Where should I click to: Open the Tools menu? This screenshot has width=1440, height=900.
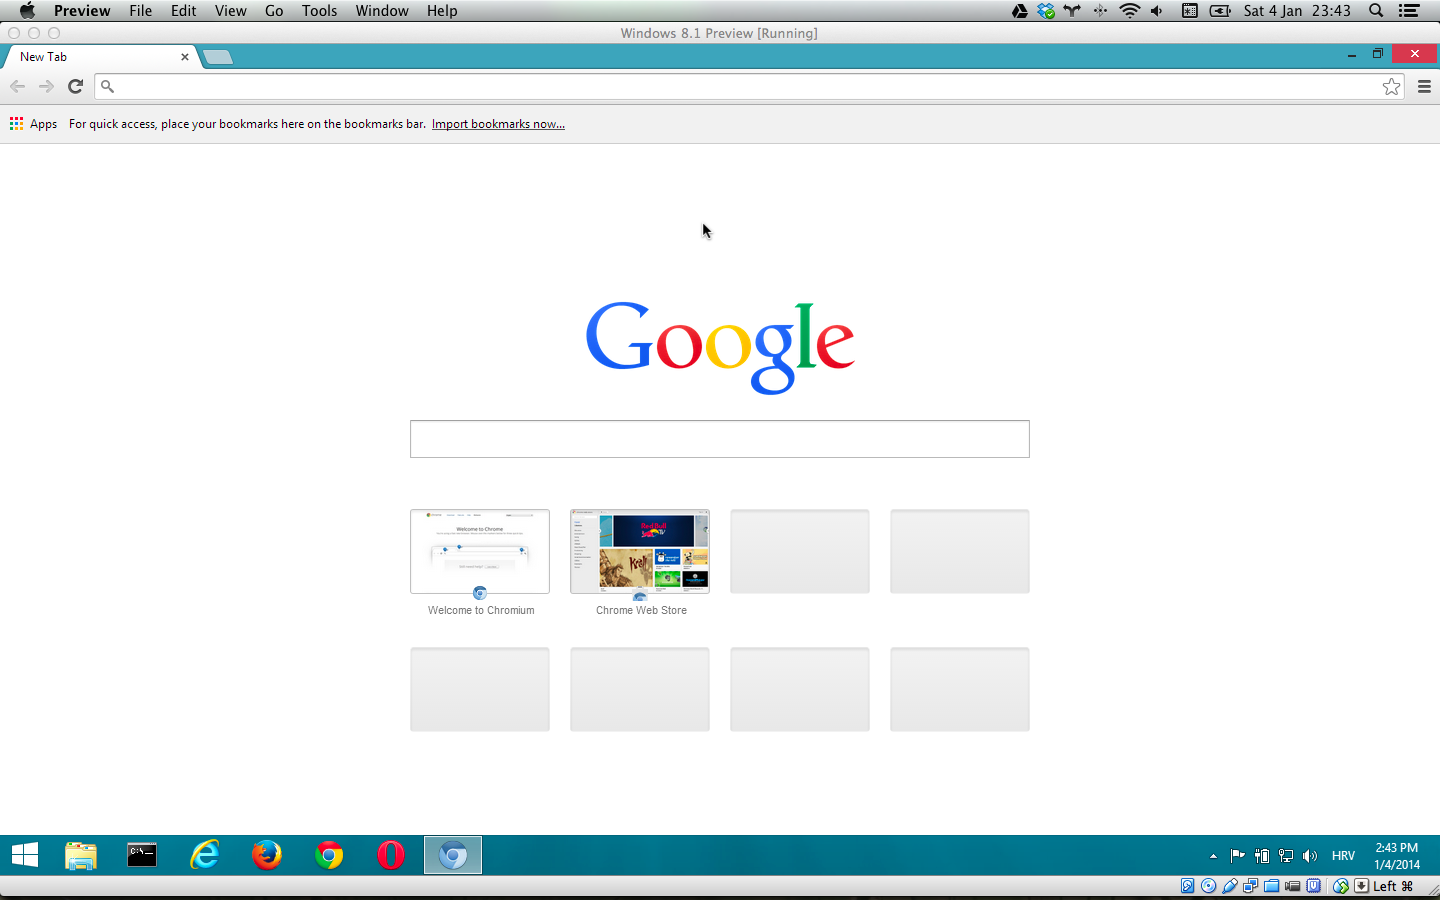320,11
